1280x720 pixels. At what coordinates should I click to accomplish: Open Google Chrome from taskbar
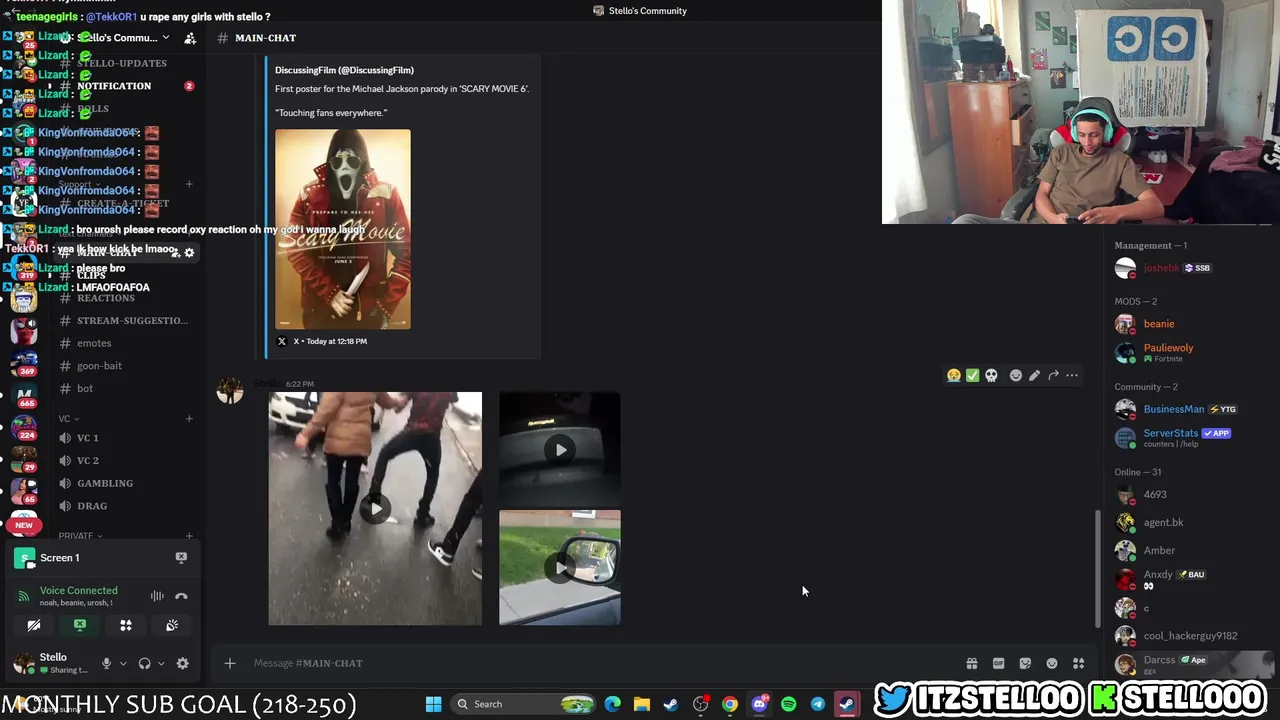tap(730, 704)
